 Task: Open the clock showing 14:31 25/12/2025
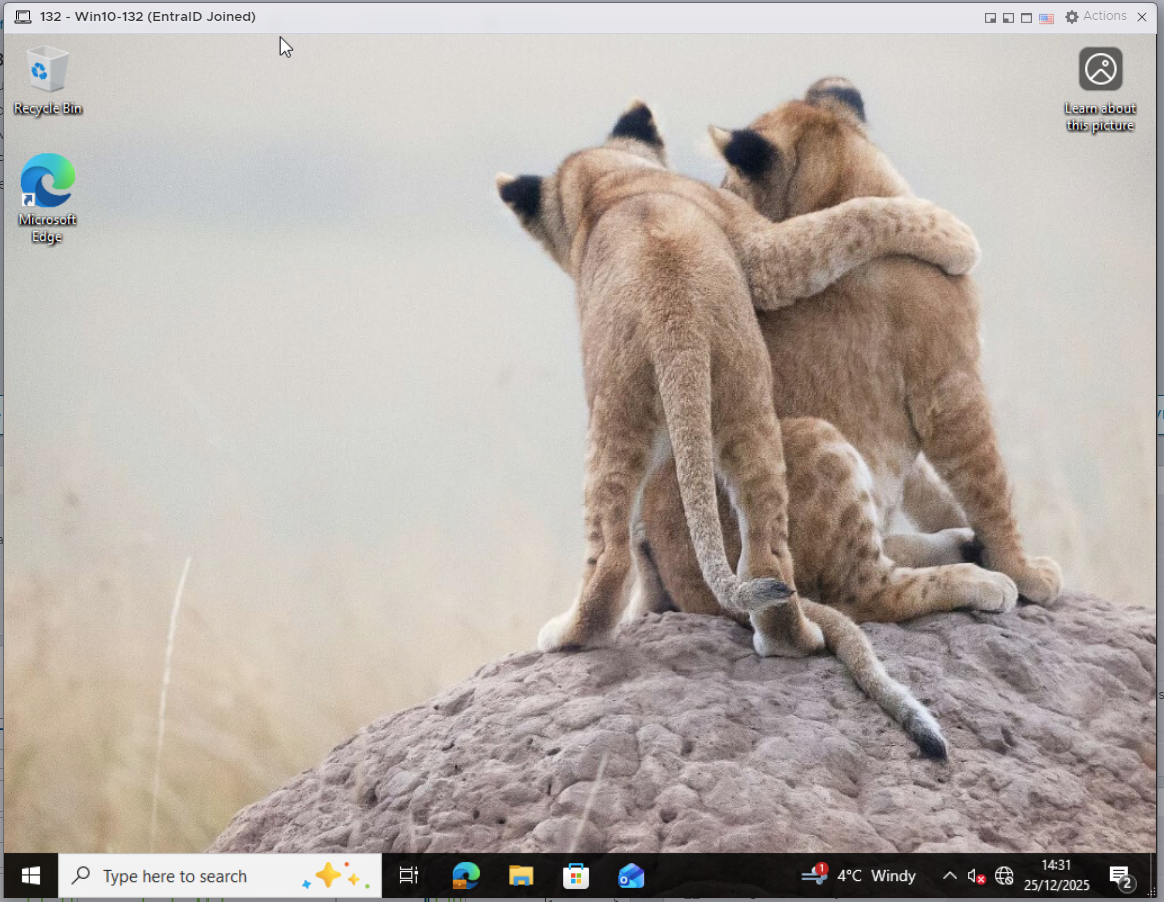1056,876
